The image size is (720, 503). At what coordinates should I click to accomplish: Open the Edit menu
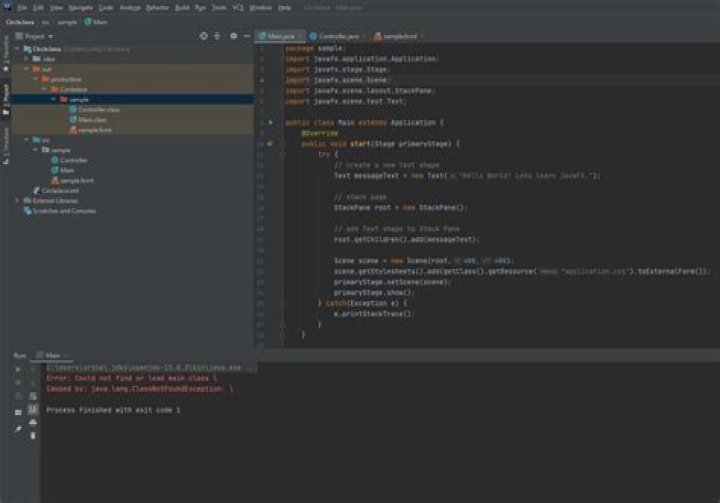(x=38, y=8)
